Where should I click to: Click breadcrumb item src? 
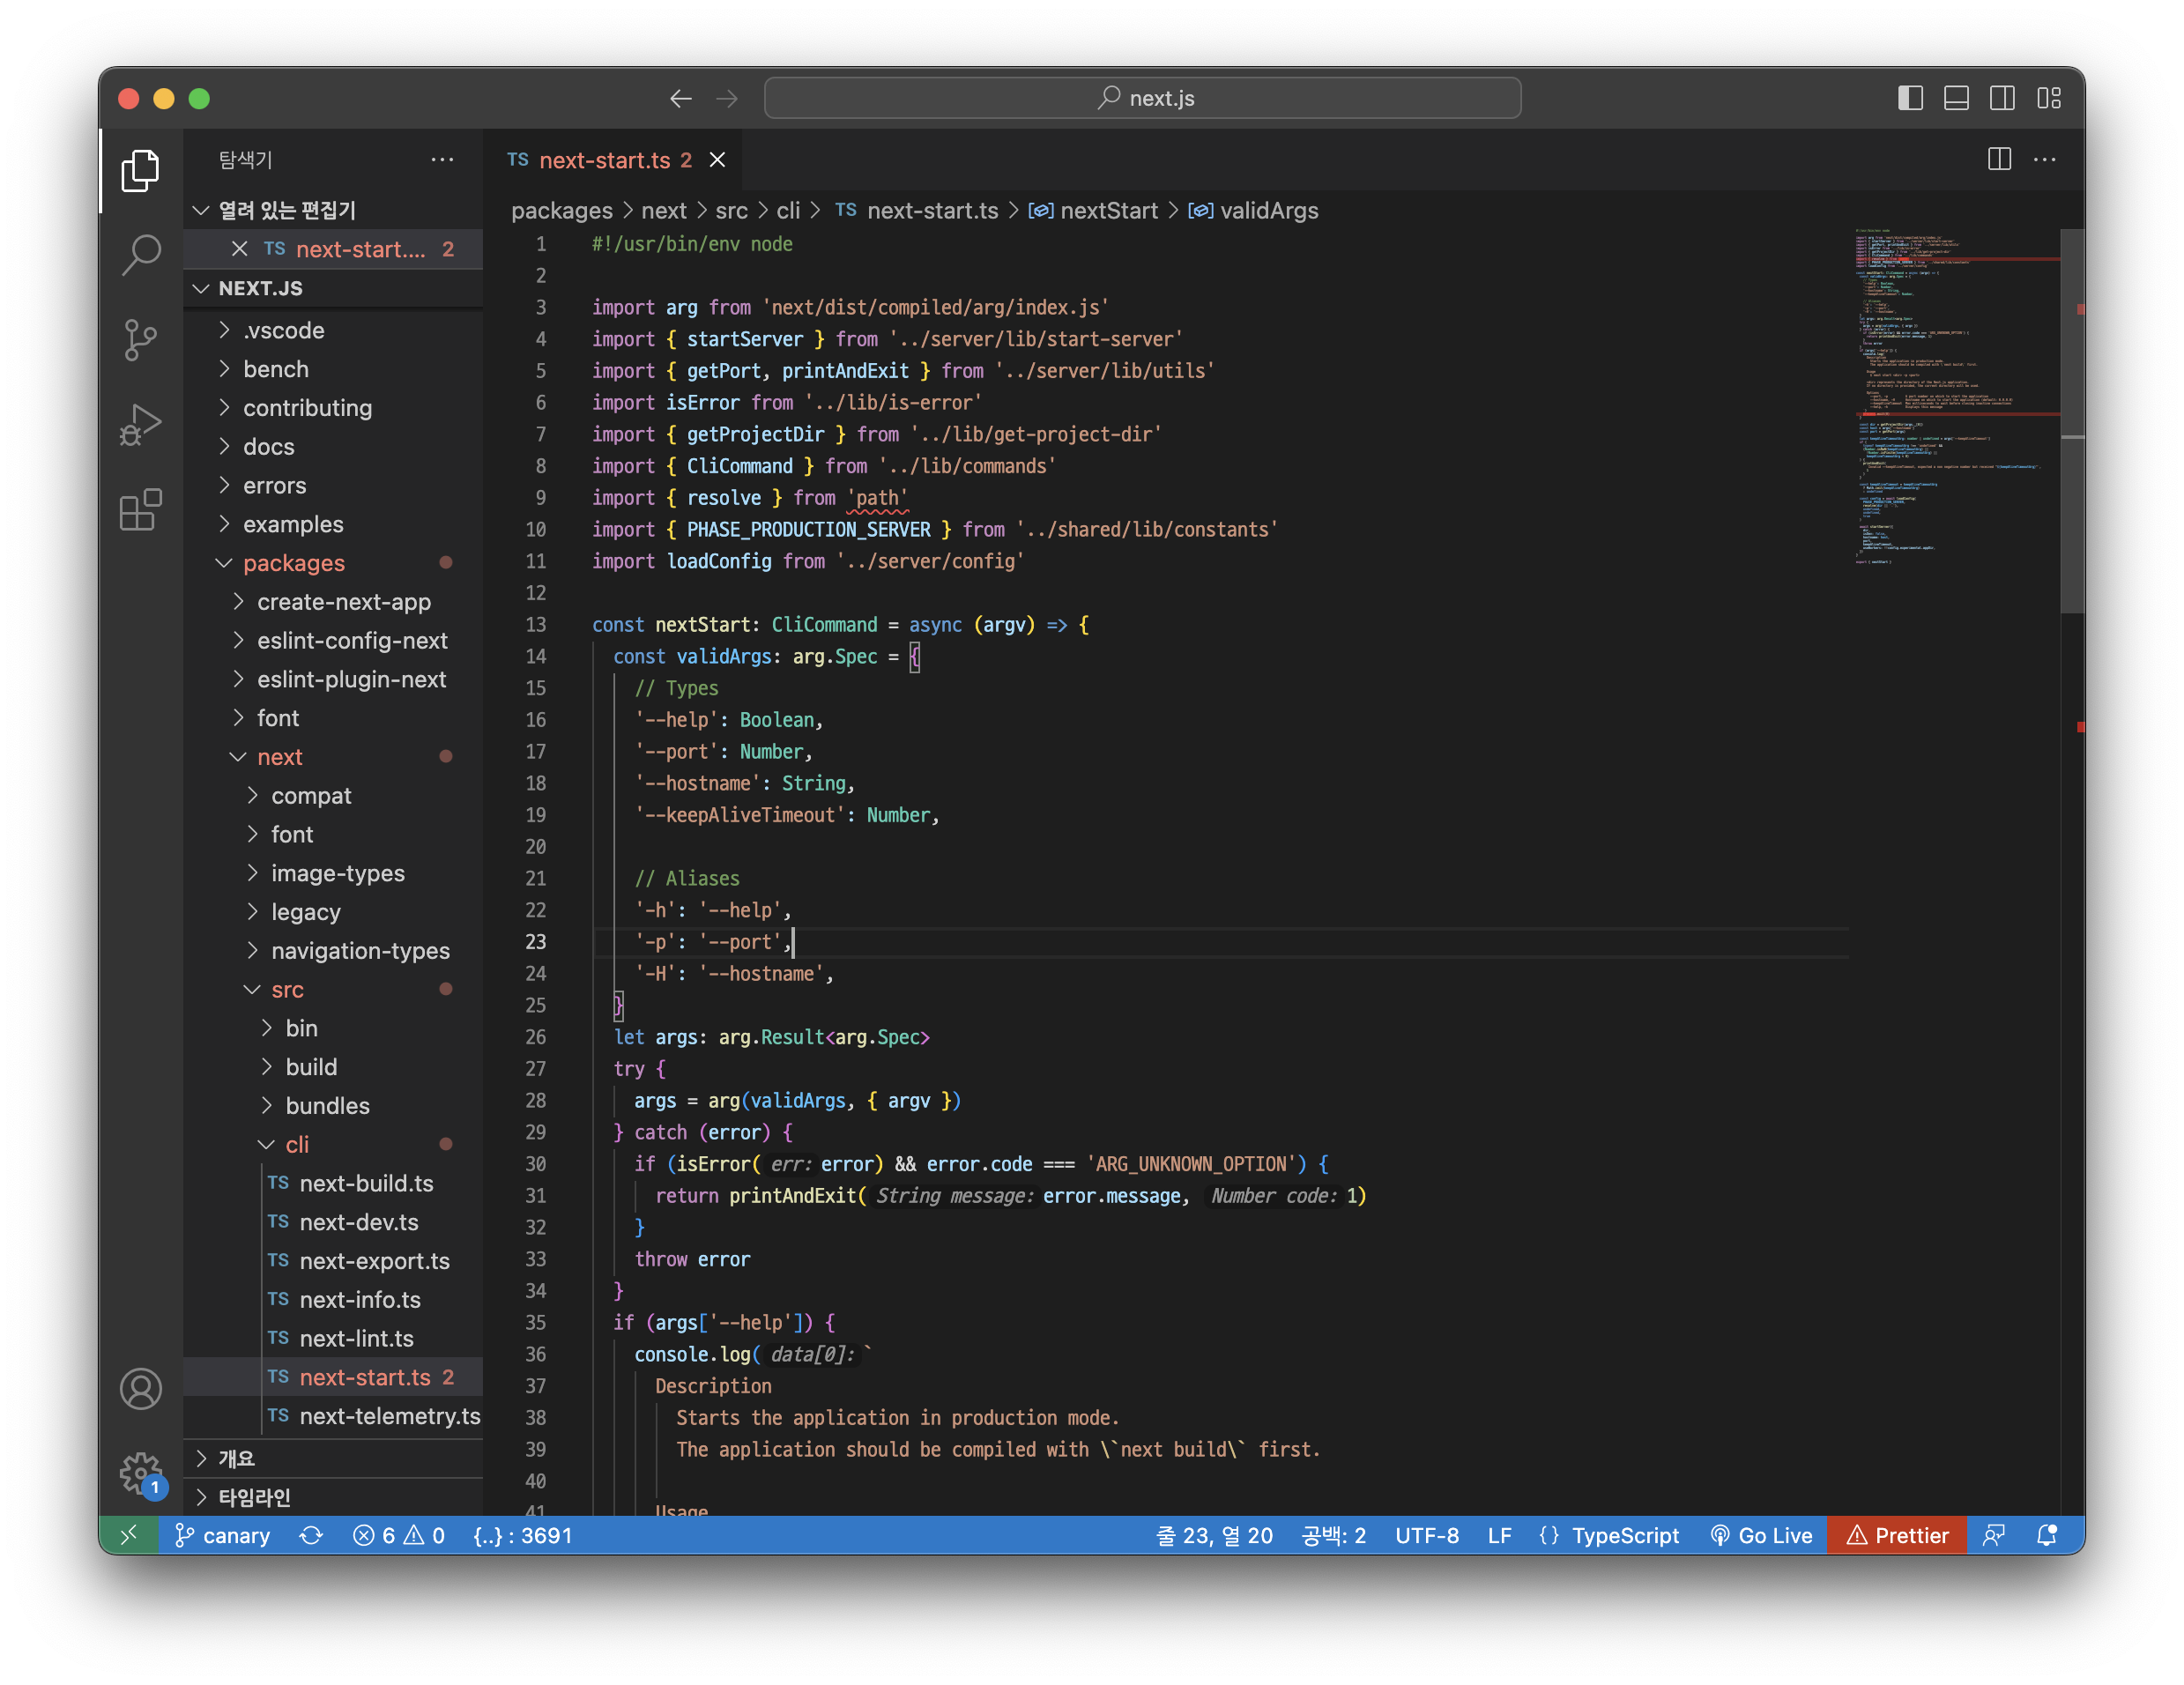pyautogui.click(x=731, y=211)
